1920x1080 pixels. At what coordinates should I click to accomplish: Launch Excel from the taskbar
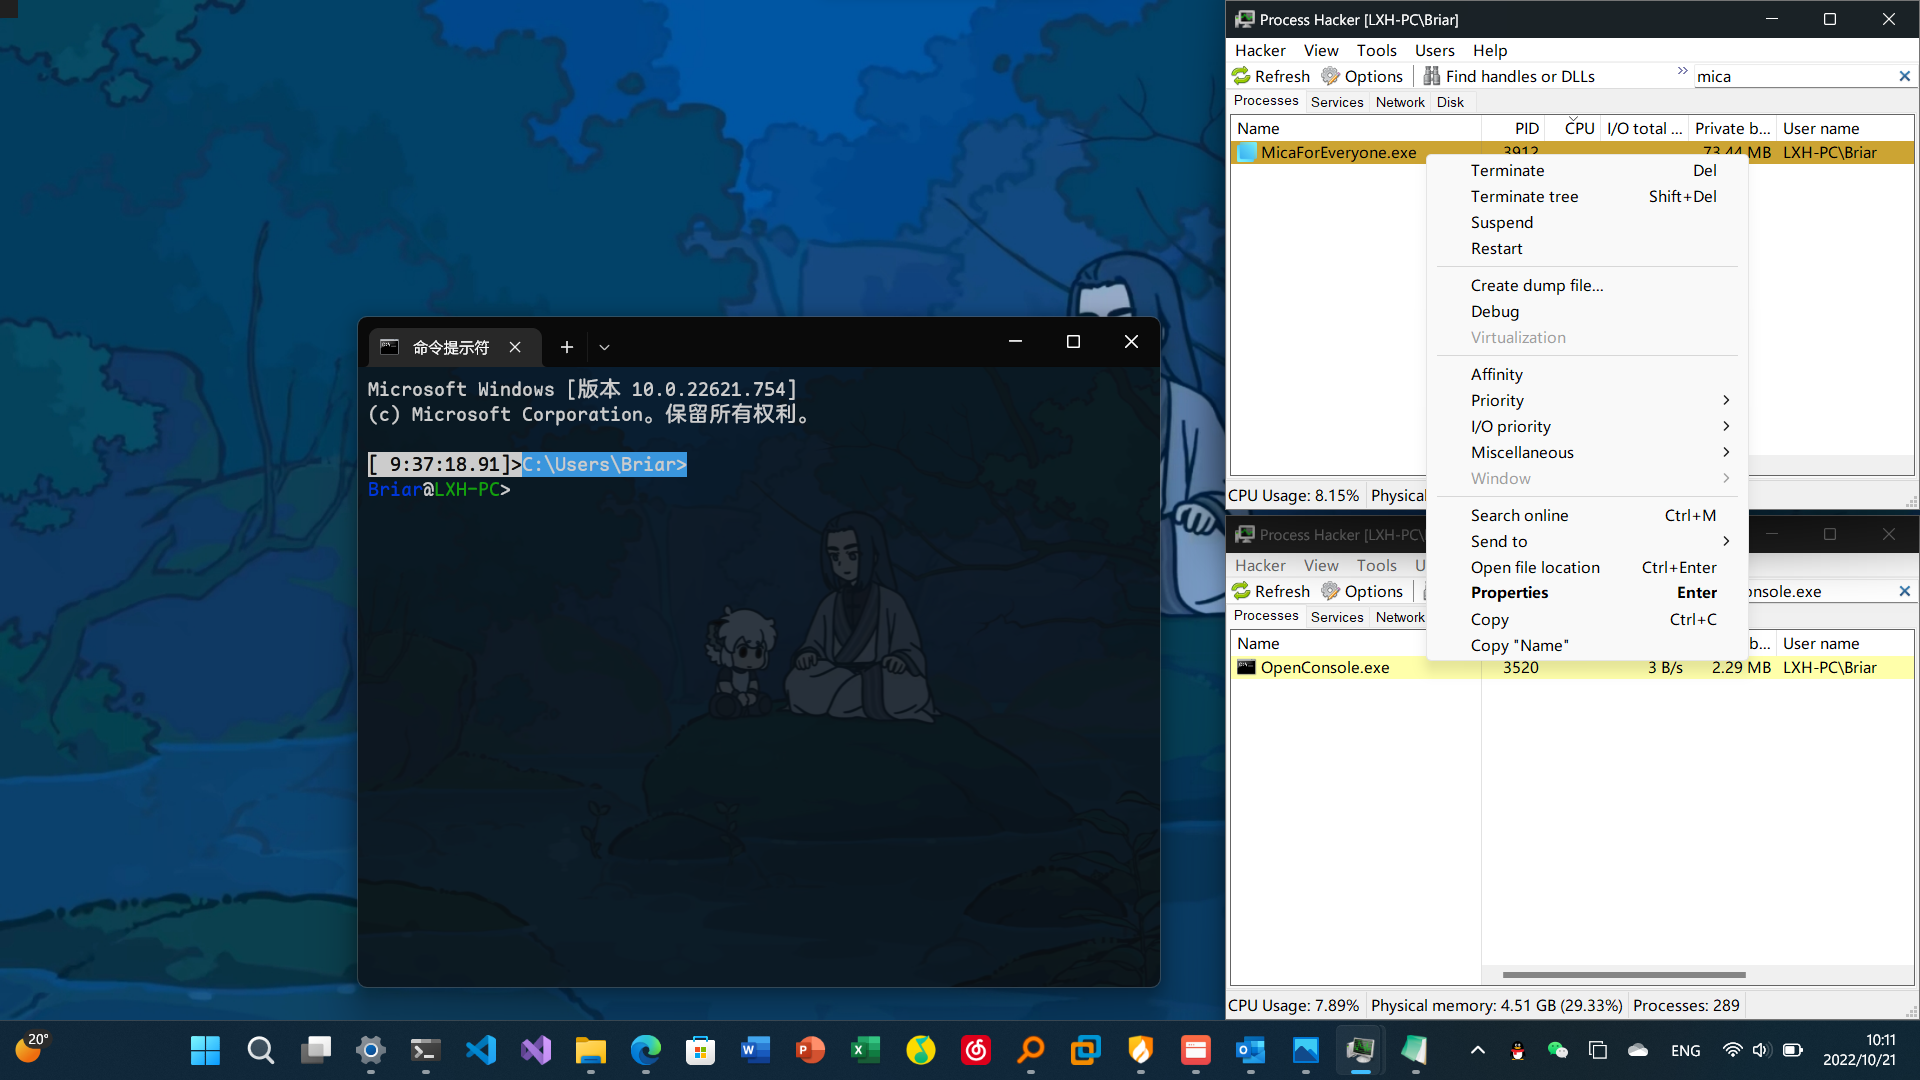coord(865,1050)
